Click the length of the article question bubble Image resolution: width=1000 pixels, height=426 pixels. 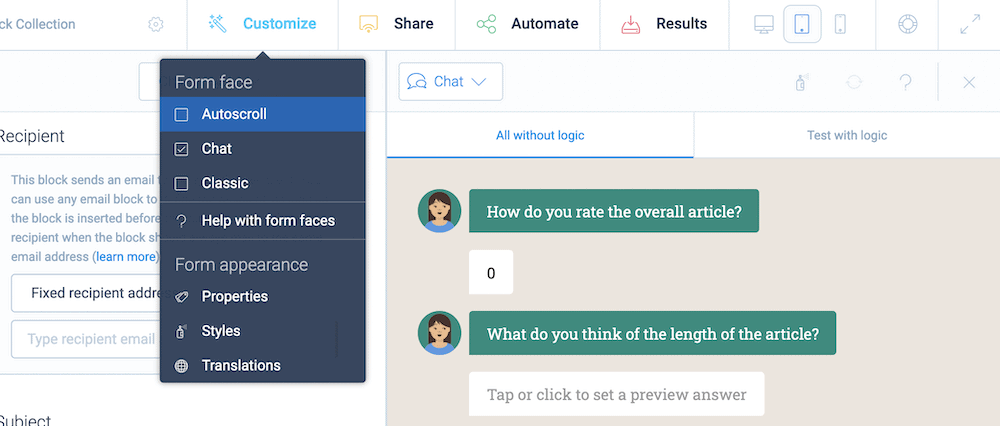(652, 333)
